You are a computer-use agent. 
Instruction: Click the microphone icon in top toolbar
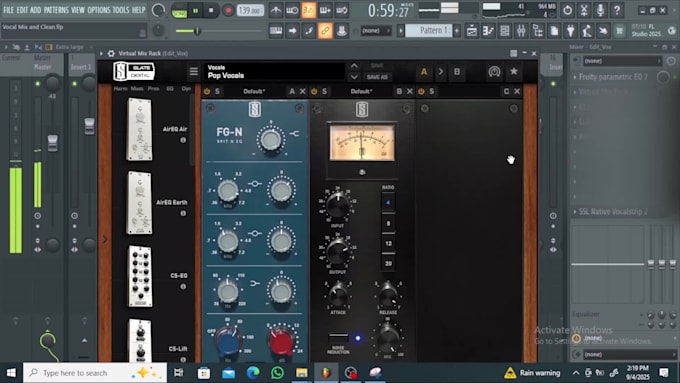(601, 10)
